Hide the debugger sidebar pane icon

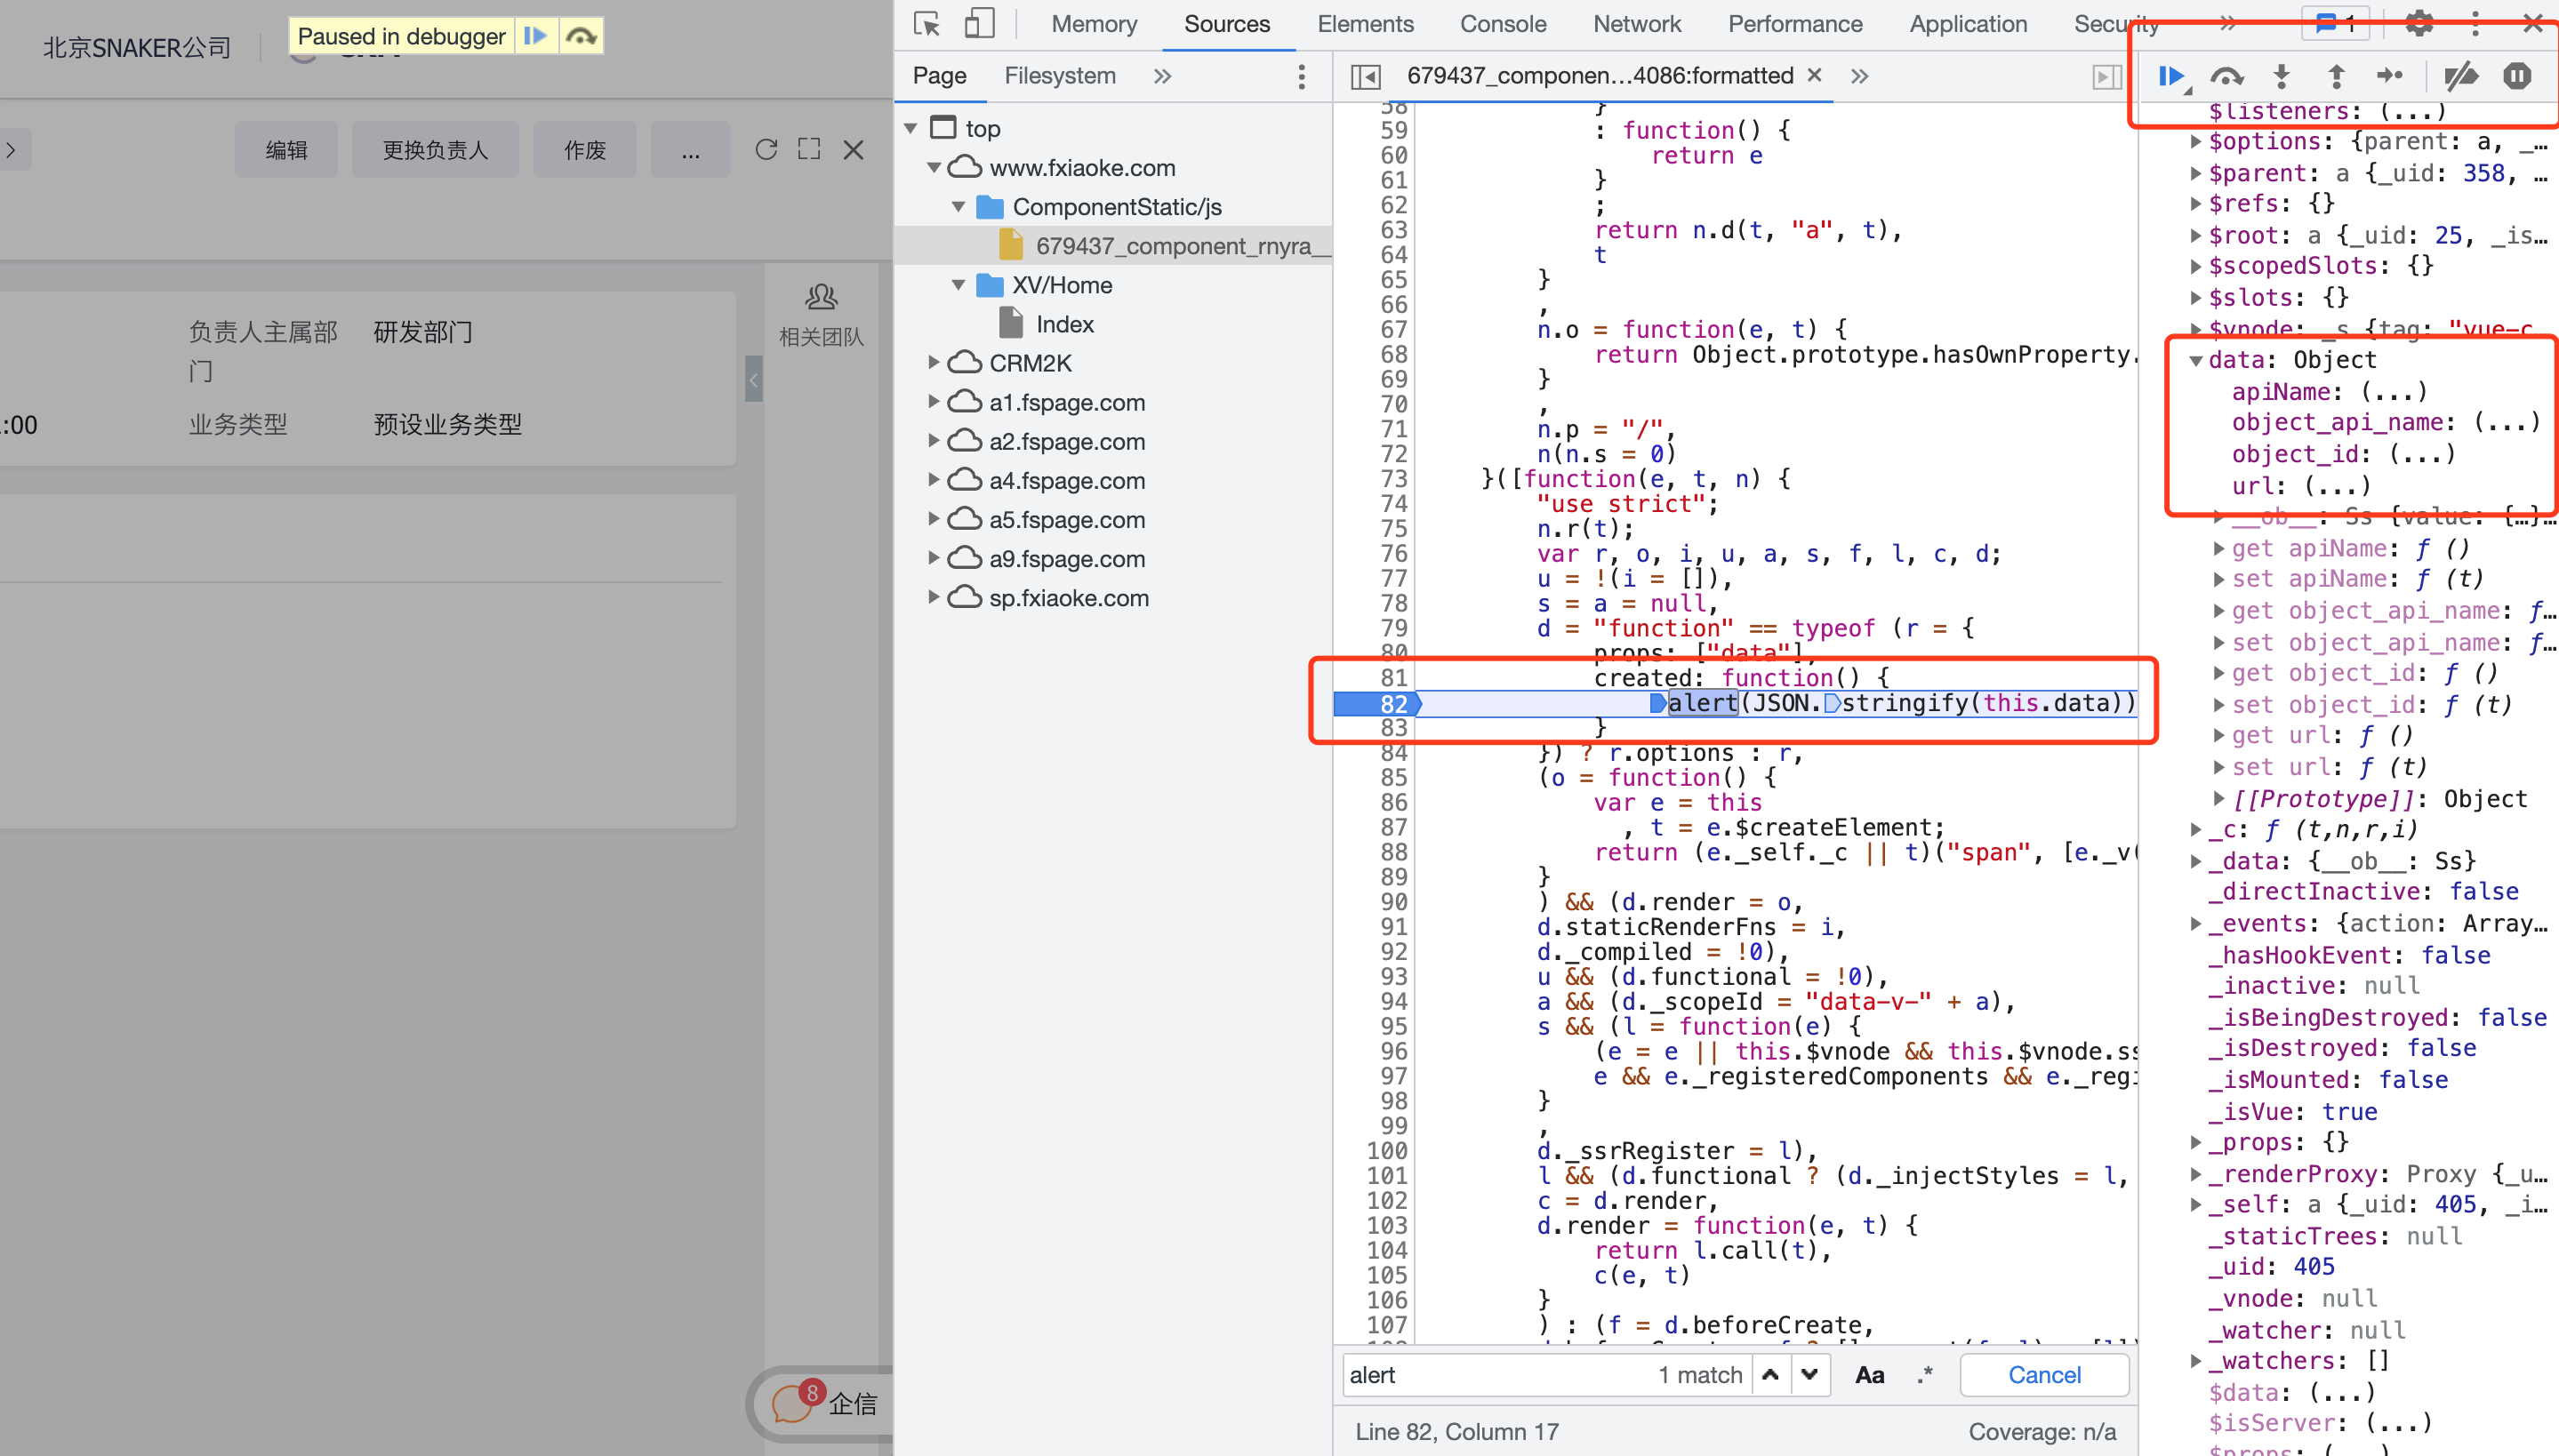coord(2106,76)
